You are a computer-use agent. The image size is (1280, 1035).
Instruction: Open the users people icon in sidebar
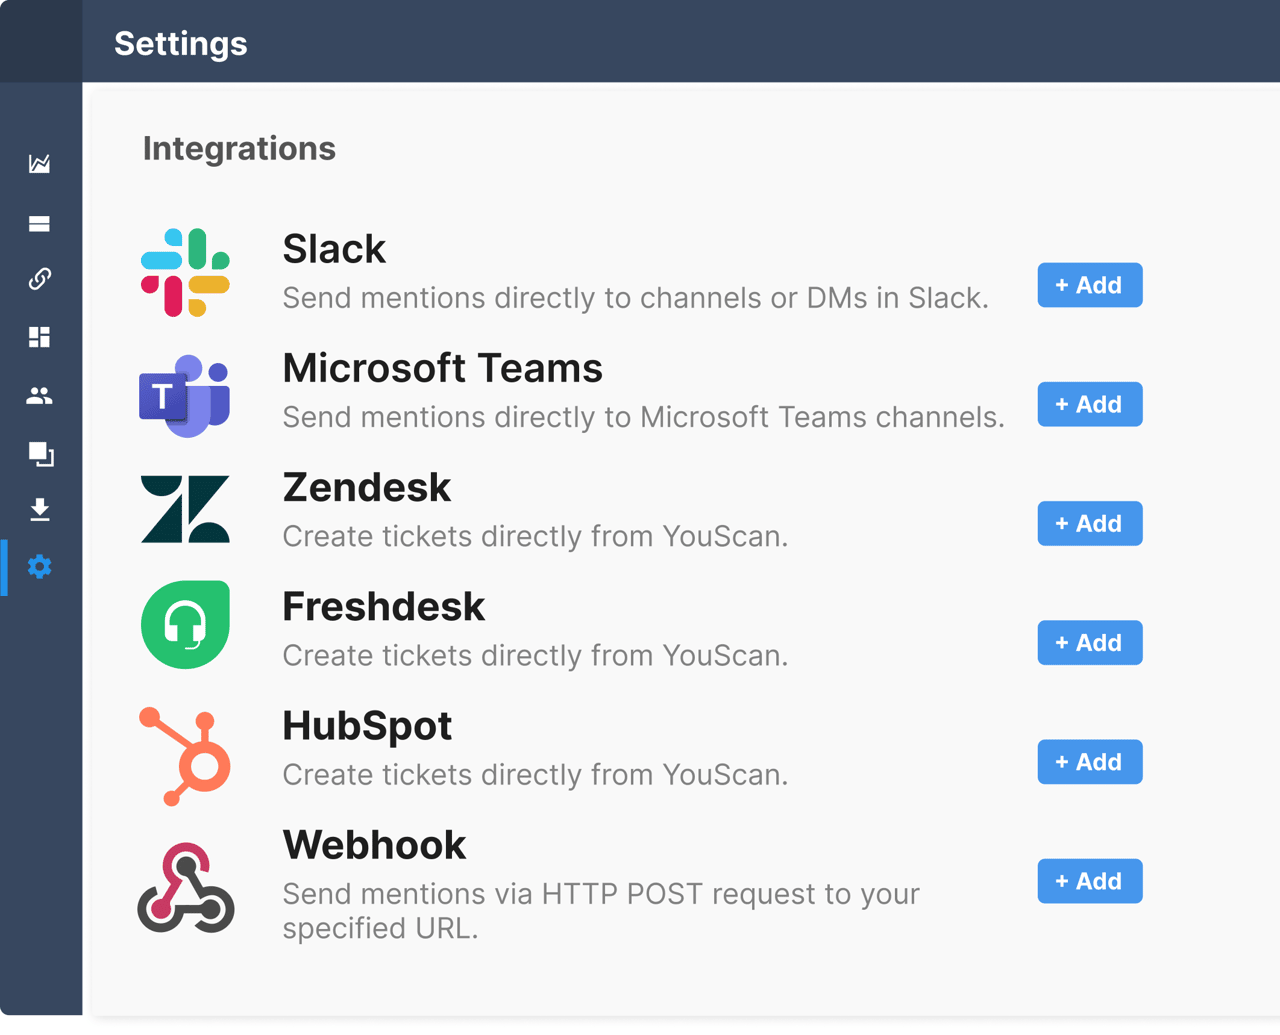[40, 396]
